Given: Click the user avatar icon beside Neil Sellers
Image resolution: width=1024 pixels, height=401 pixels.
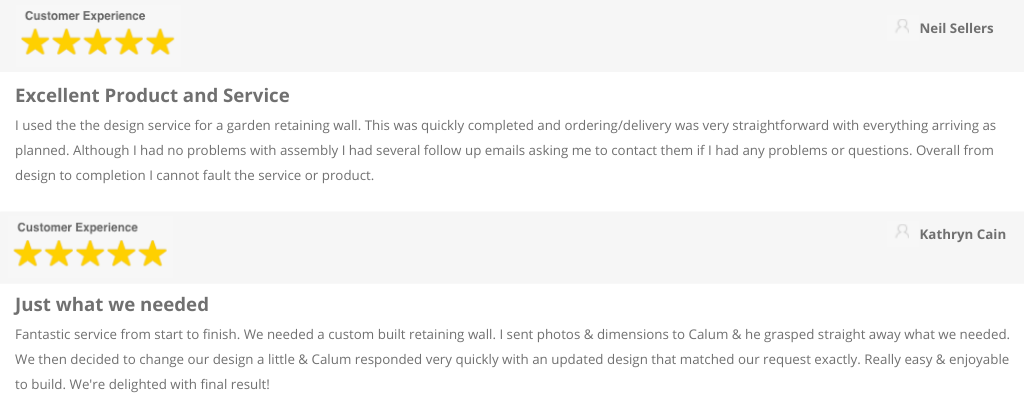Looking at the screenshot, I should [902, 27].
